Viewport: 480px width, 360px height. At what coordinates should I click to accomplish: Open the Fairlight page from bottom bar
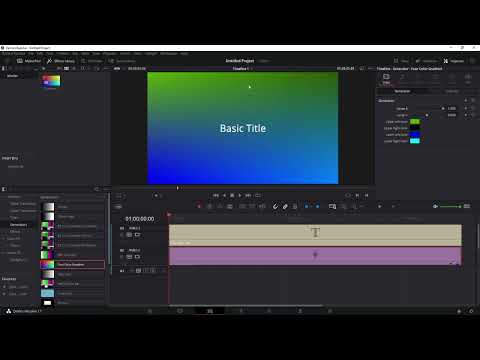coord(300,311)
